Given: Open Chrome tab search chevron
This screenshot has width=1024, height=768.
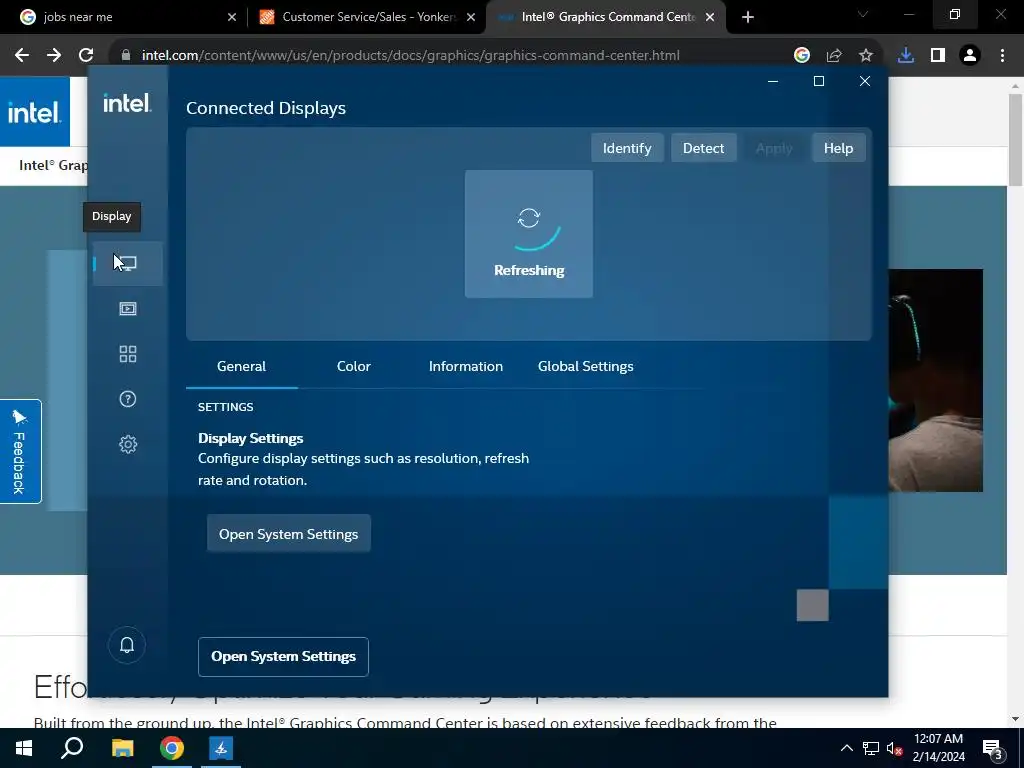Looking at the screenshot, I should [863, 14].
